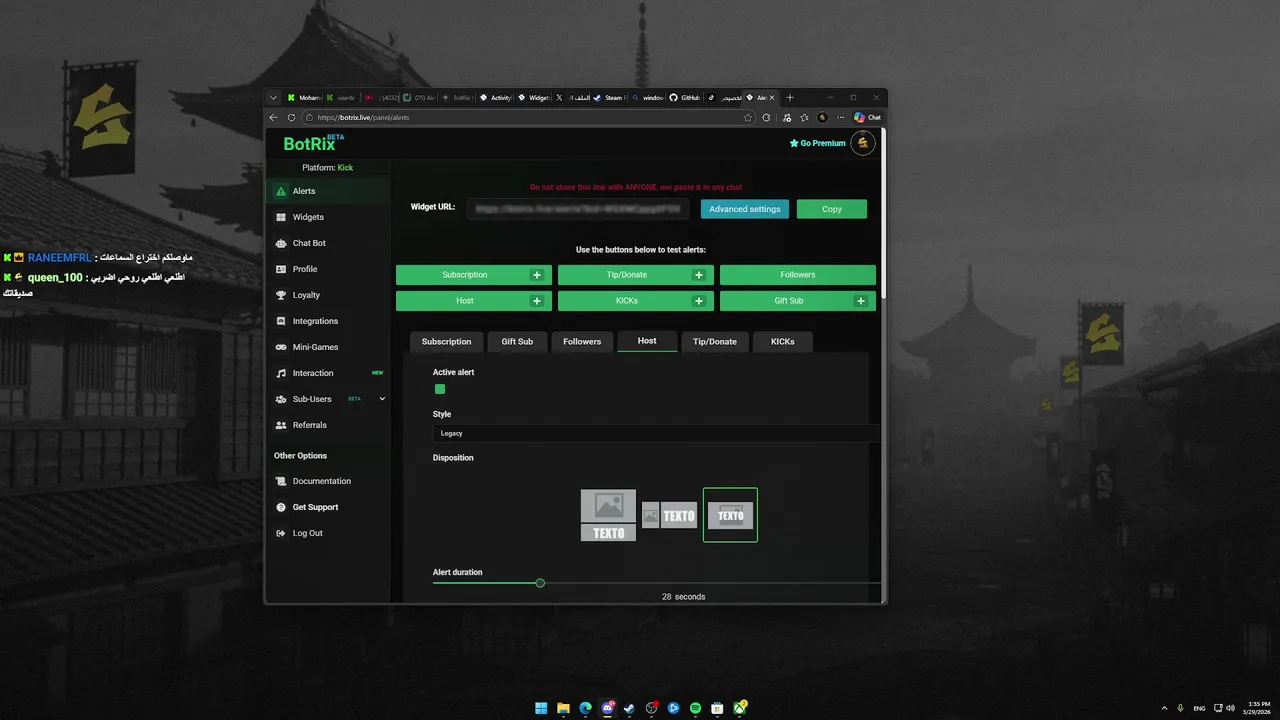Select the Host settings tab
This screenshot has width=1280, height=720.
[647, 341]
